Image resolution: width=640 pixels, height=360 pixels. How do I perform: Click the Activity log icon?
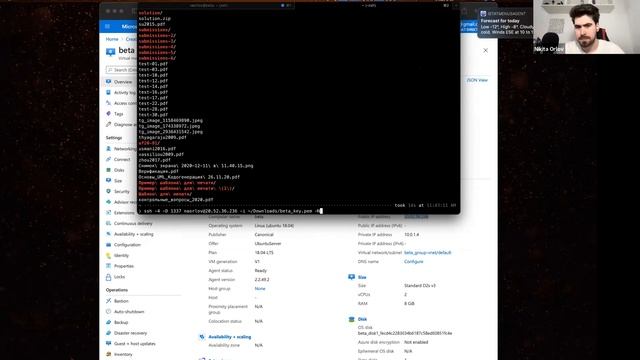coord(109,92)
